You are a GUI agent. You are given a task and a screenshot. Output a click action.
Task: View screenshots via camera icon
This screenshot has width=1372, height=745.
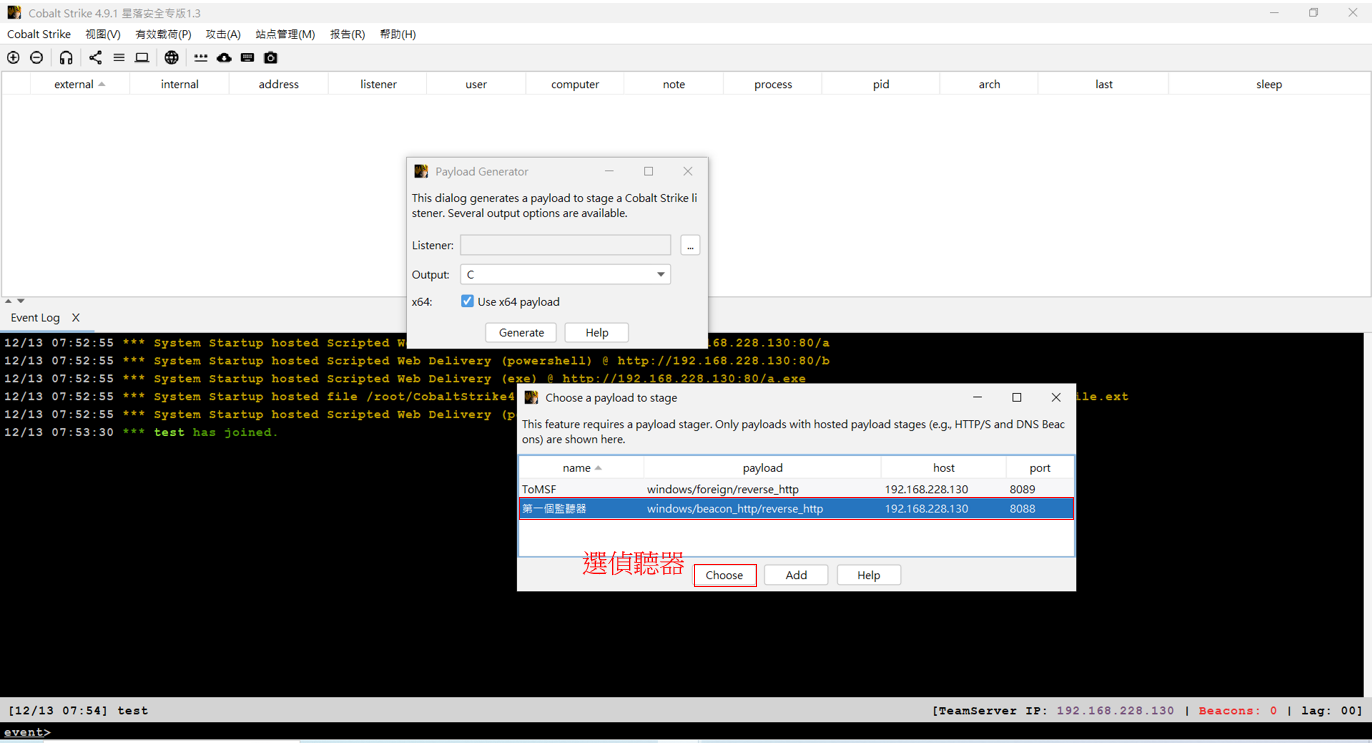pos(271,58)
